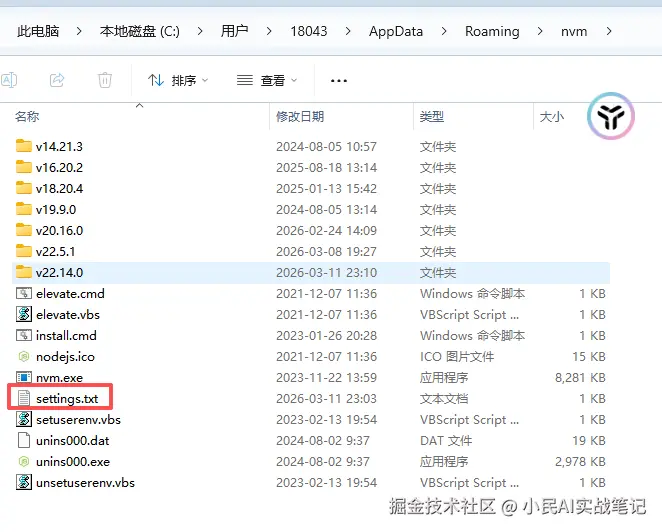Screen dimensions: 662x532
Task: Expand chevron after nvm breadcrumb
Action: [x=609, y=31]
